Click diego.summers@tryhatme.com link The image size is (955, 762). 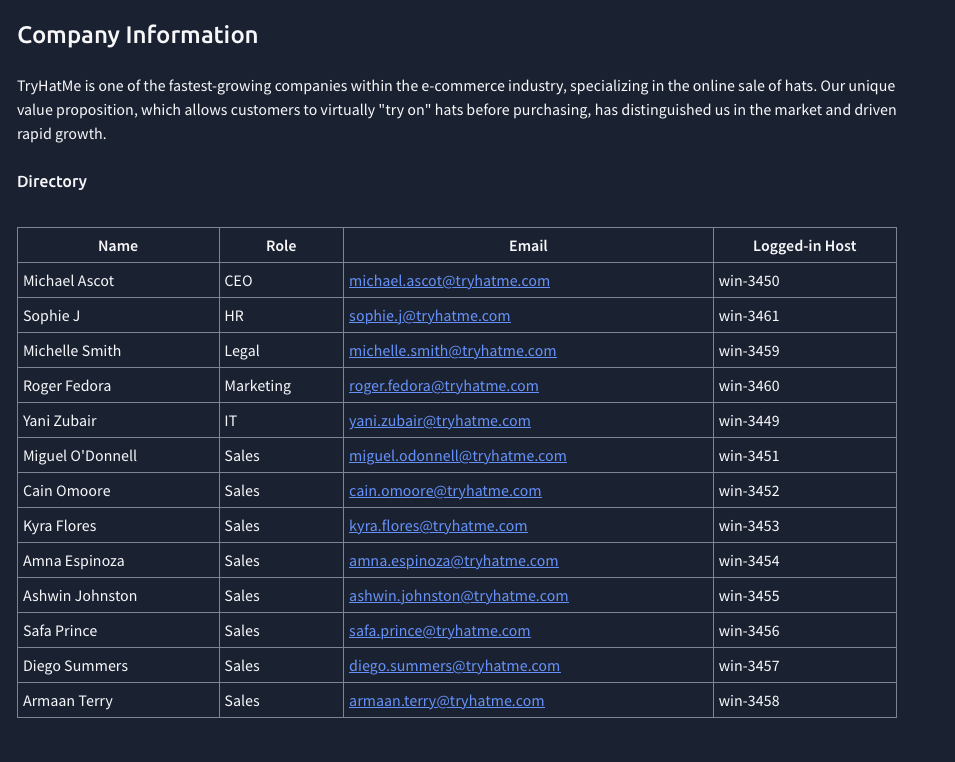[454, 666]
